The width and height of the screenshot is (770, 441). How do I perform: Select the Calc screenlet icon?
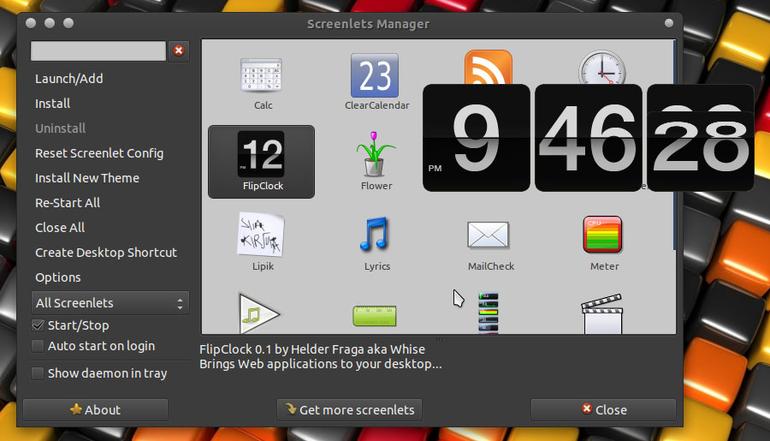[x=261, y=75]
